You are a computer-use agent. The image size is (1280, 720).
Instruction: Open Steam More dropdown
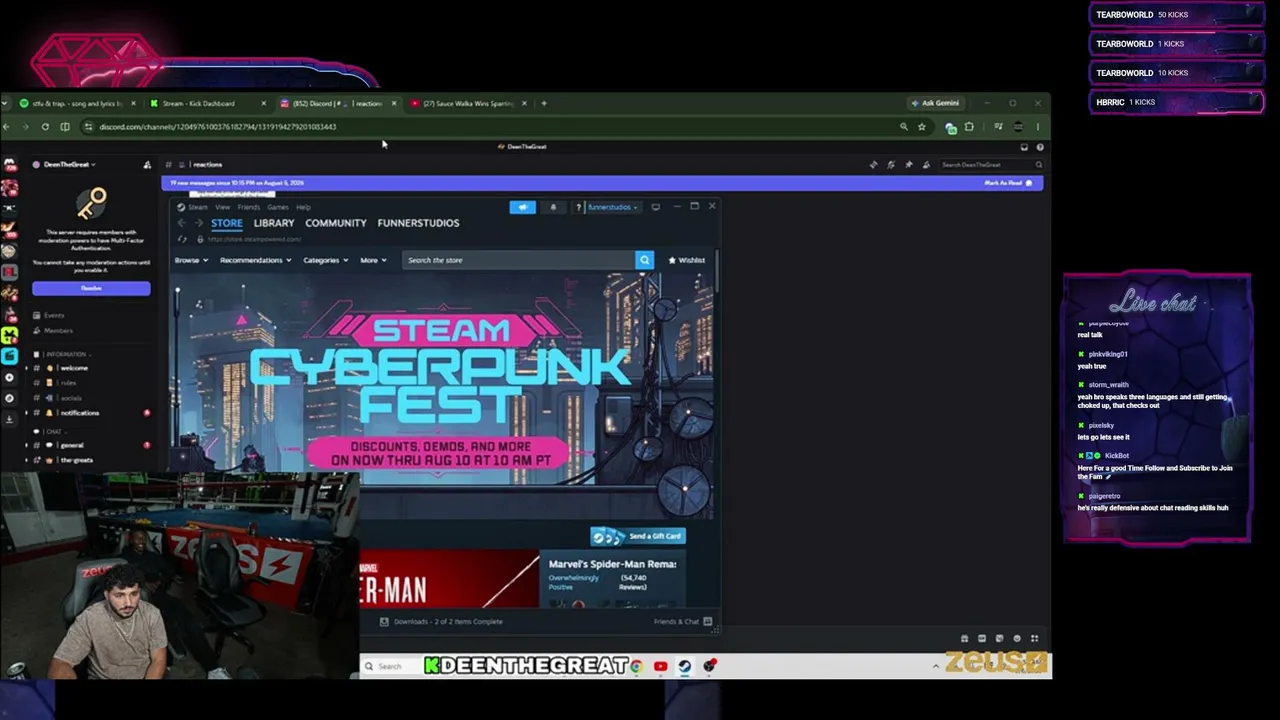point(373,260)
